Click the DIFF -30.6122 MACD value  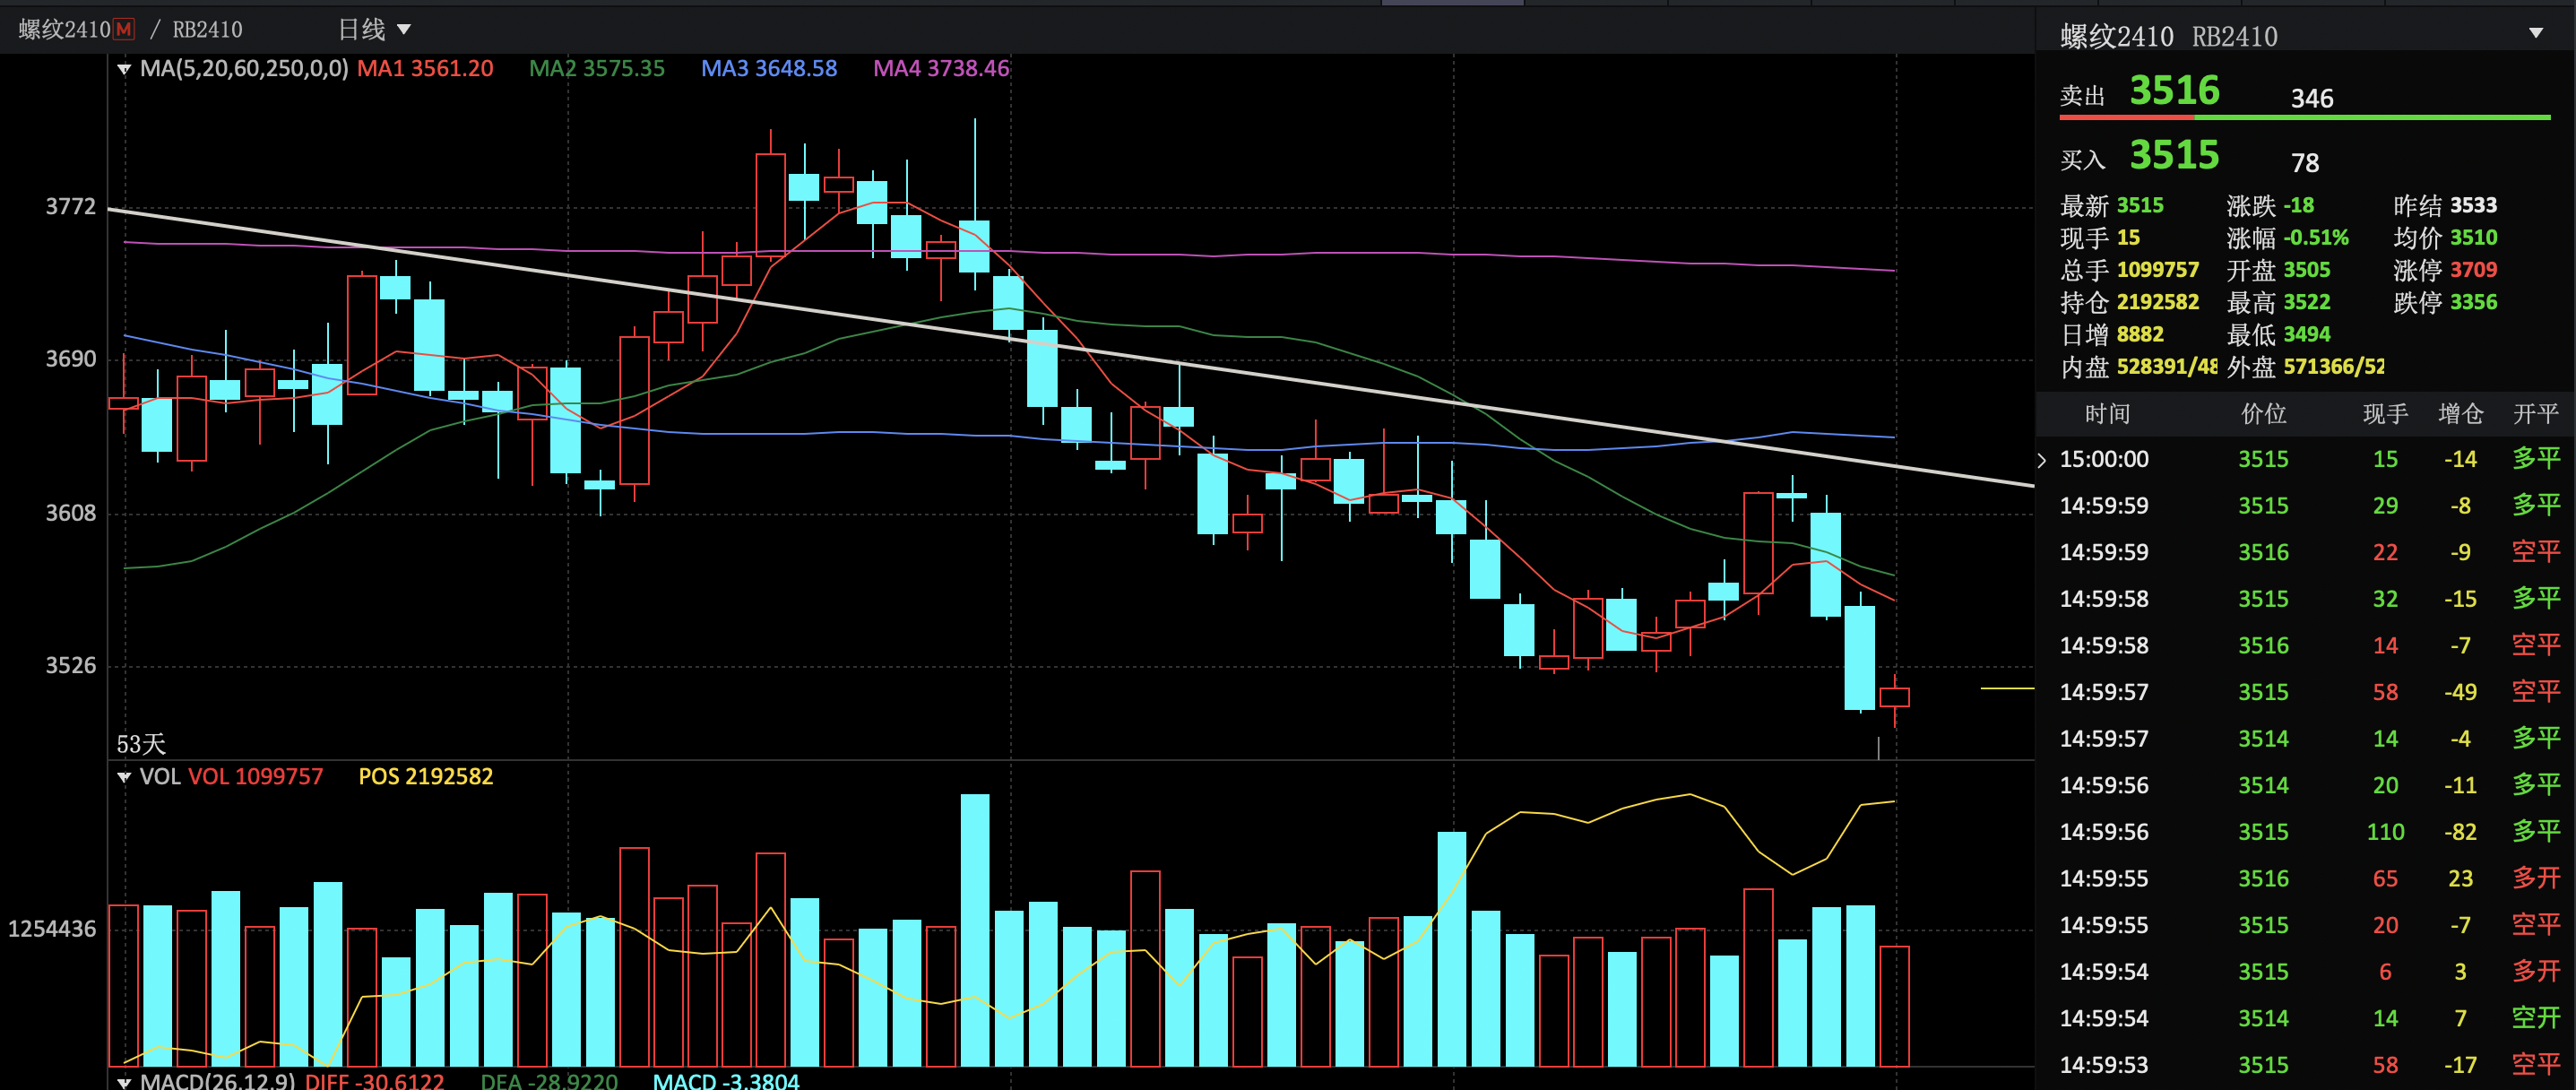point(374,1081)
